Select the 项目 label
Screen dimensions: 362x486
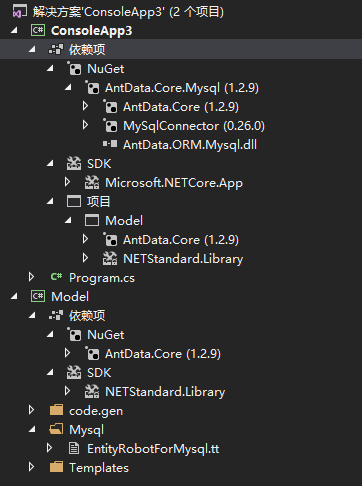point(99,202)
